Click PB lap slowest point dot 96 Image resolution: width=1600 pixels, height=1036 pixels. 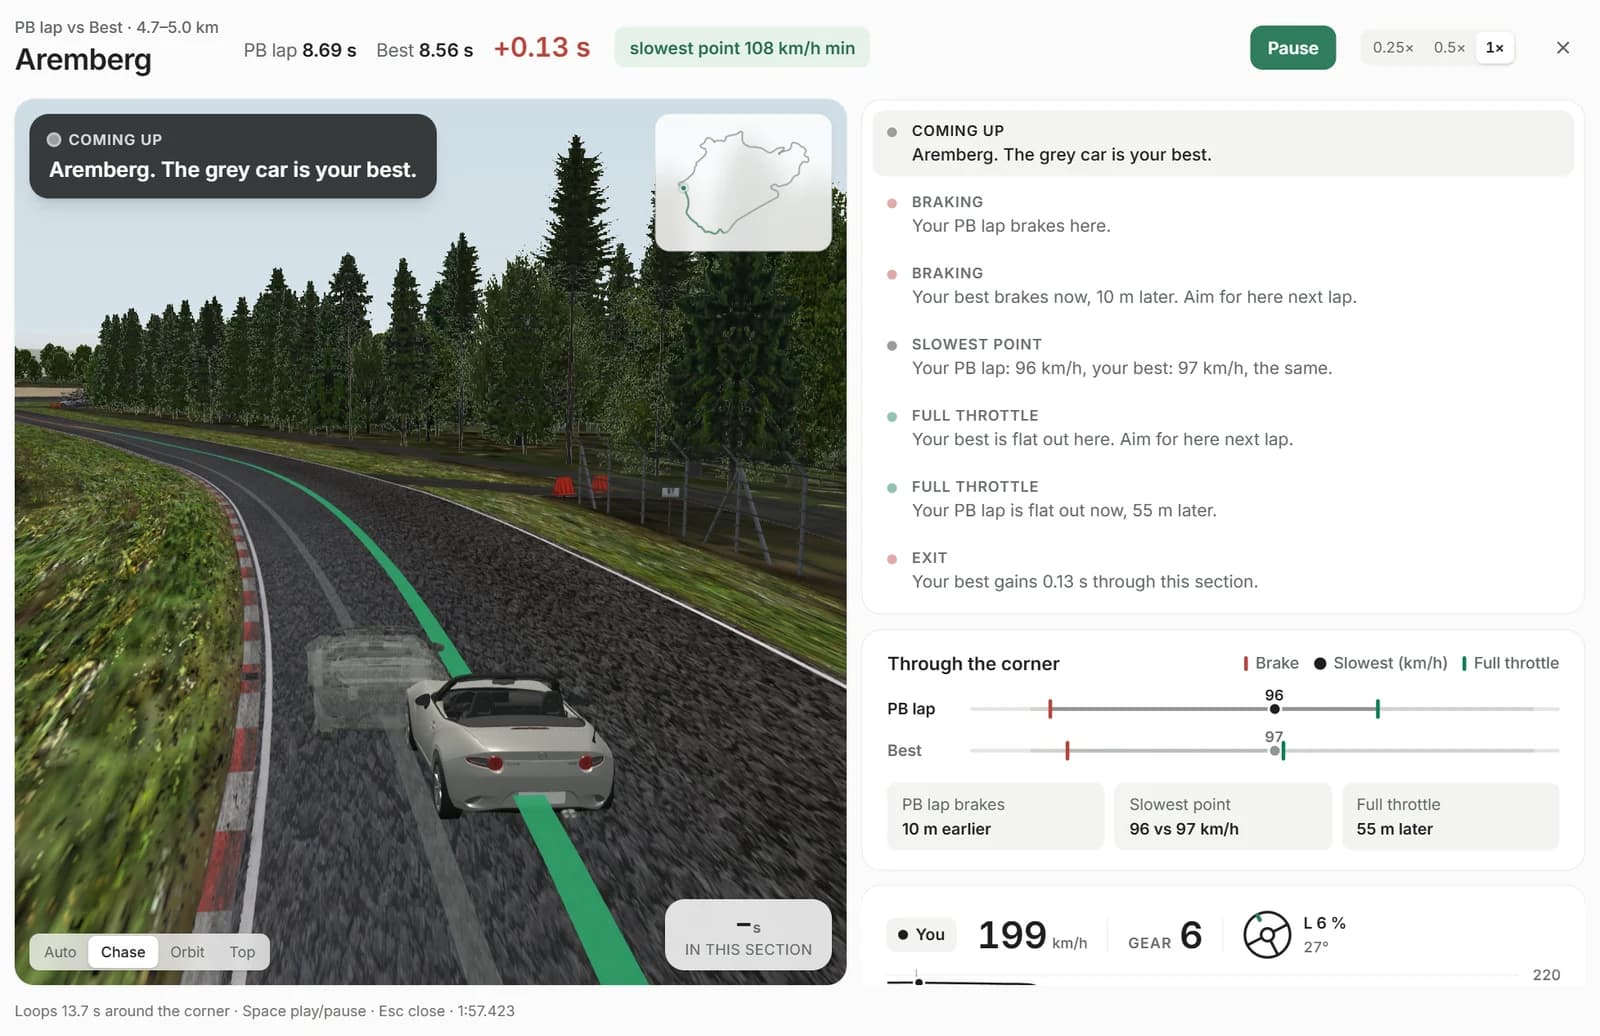(x=1274, y=709)
